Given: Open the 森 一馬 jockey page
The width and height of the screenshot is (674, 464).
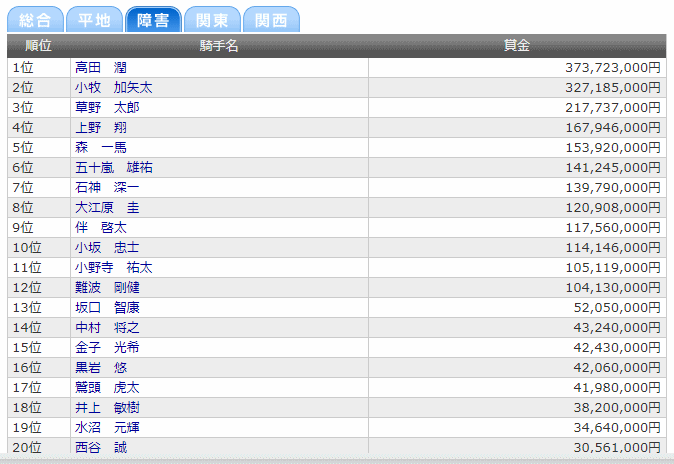Looking at the screenshot, I should pyautogui.click(x=101, y=148).
